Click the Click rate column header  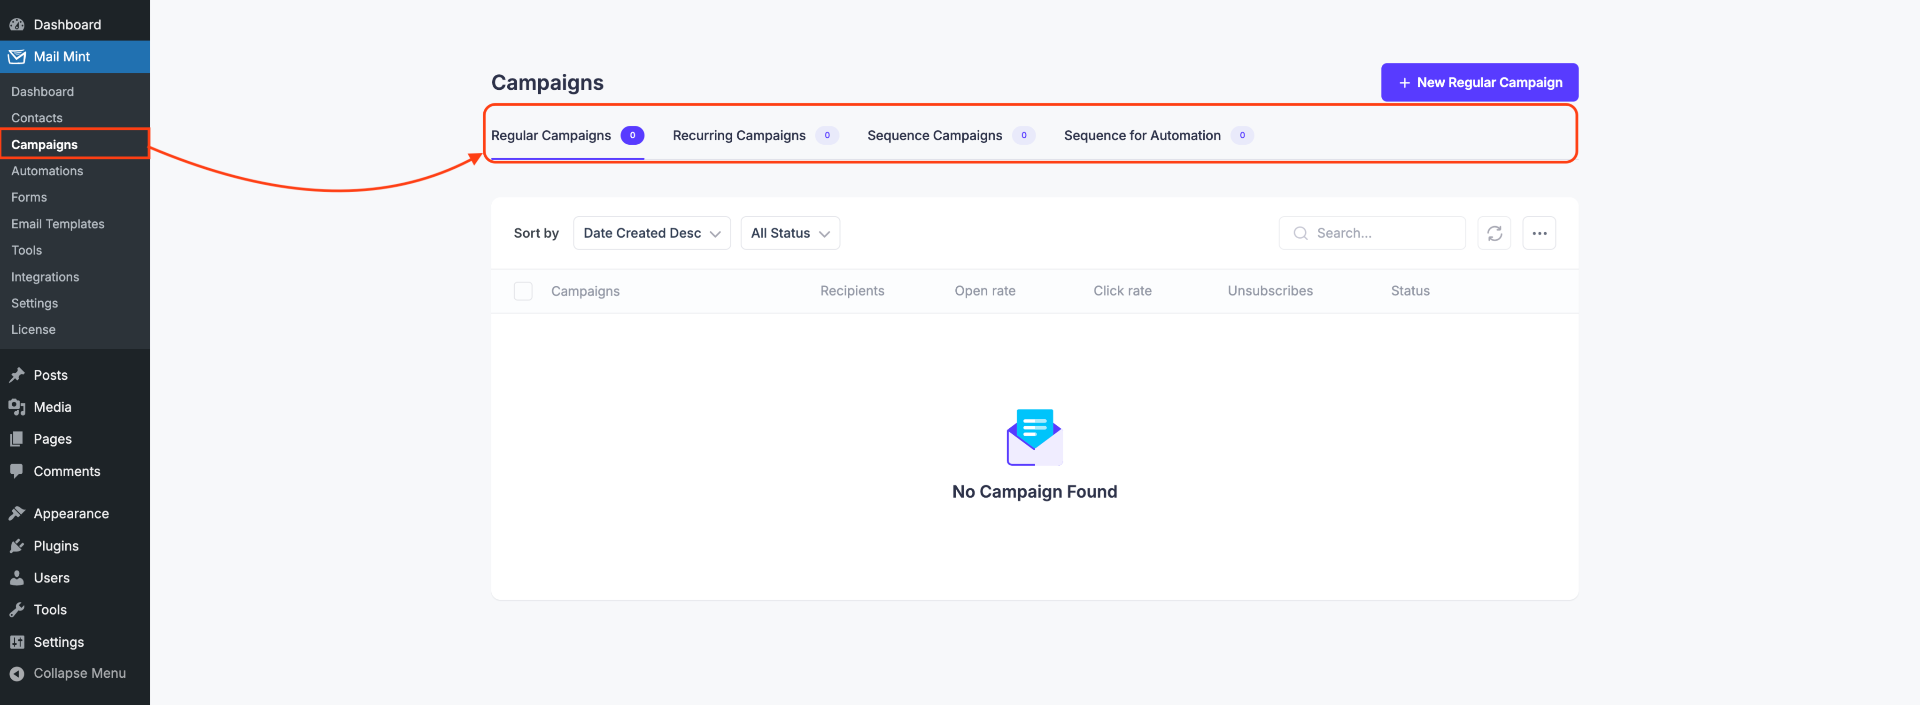(1122, 291)
